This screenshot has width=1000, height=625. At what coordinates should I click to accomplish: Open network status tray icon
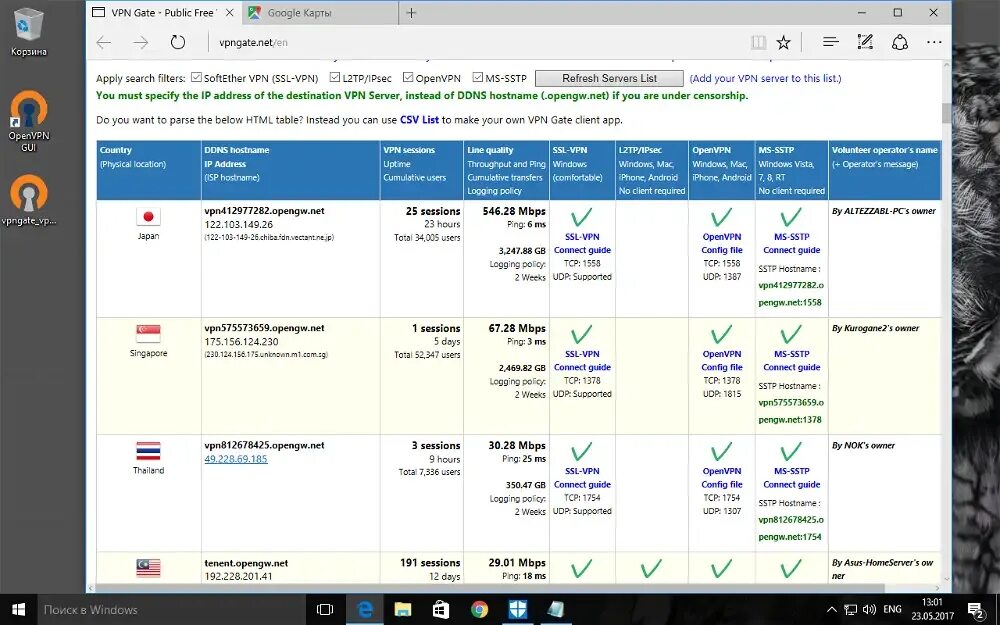[850, 610]
